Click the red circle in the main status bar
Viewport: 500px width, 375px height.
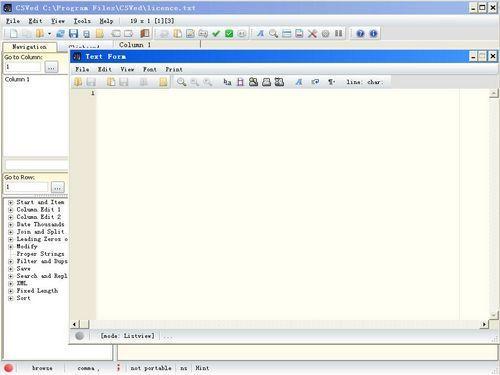9,368
